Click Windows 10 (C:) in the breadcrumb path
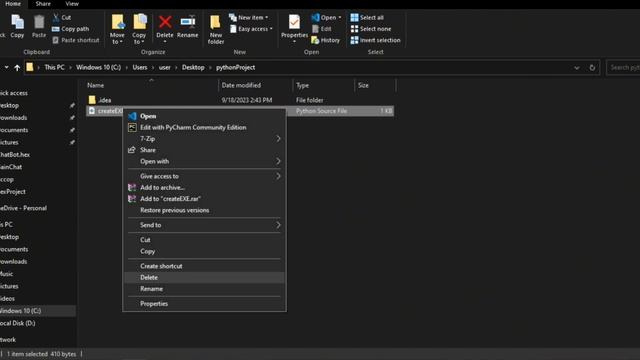 pyautogui.click(x=98, y=67)
